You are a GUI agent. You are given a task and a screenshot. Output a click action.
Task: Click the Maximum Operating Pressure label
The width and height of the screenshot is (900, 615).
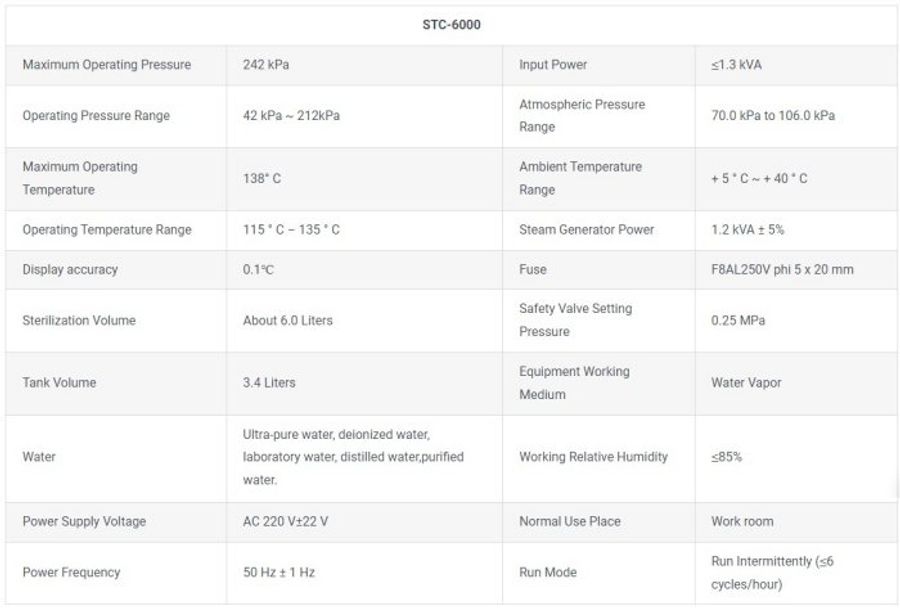107,65
